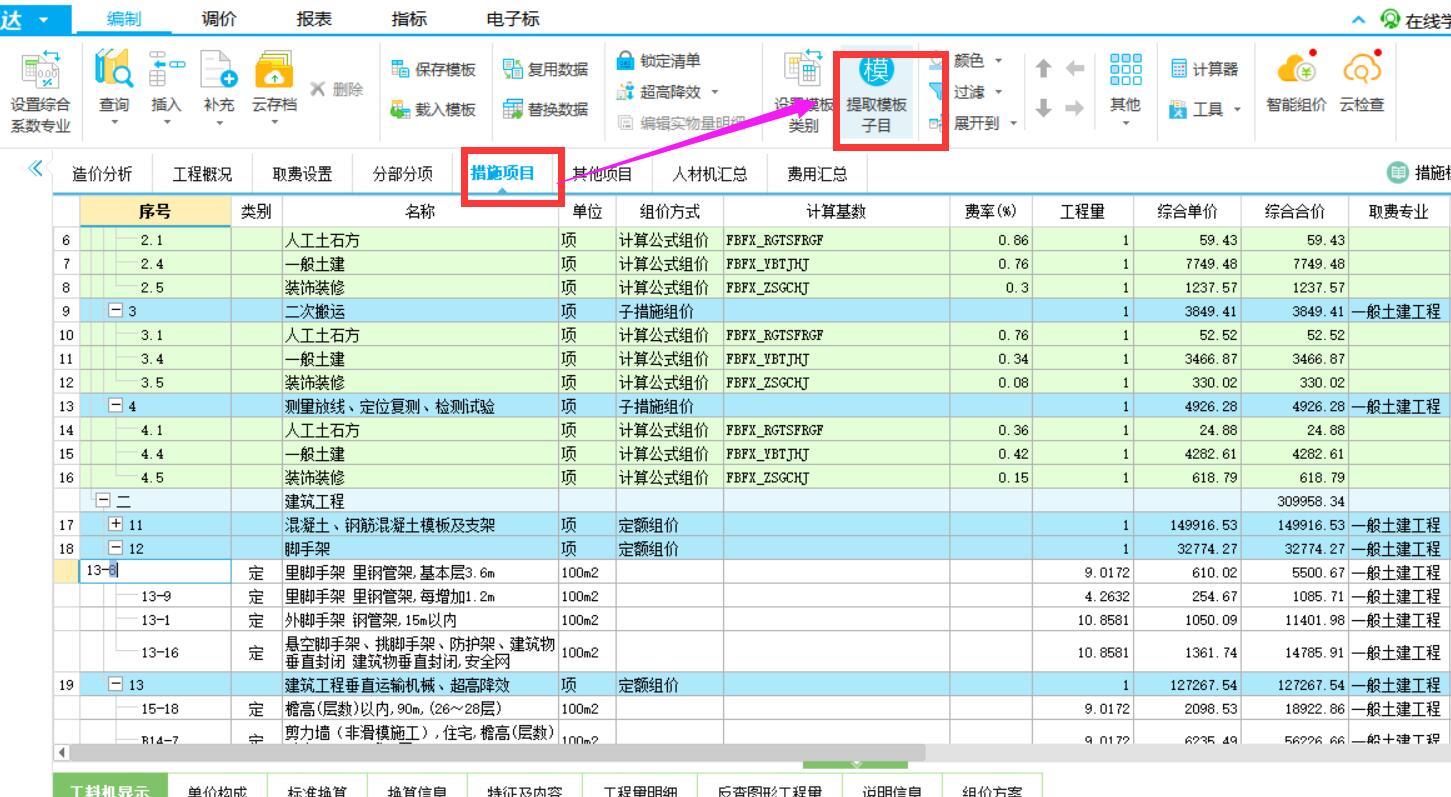The height and width of the screenshot is (797, 1451).
Task: Click 保存模板 save template
Action: (433, 70)
